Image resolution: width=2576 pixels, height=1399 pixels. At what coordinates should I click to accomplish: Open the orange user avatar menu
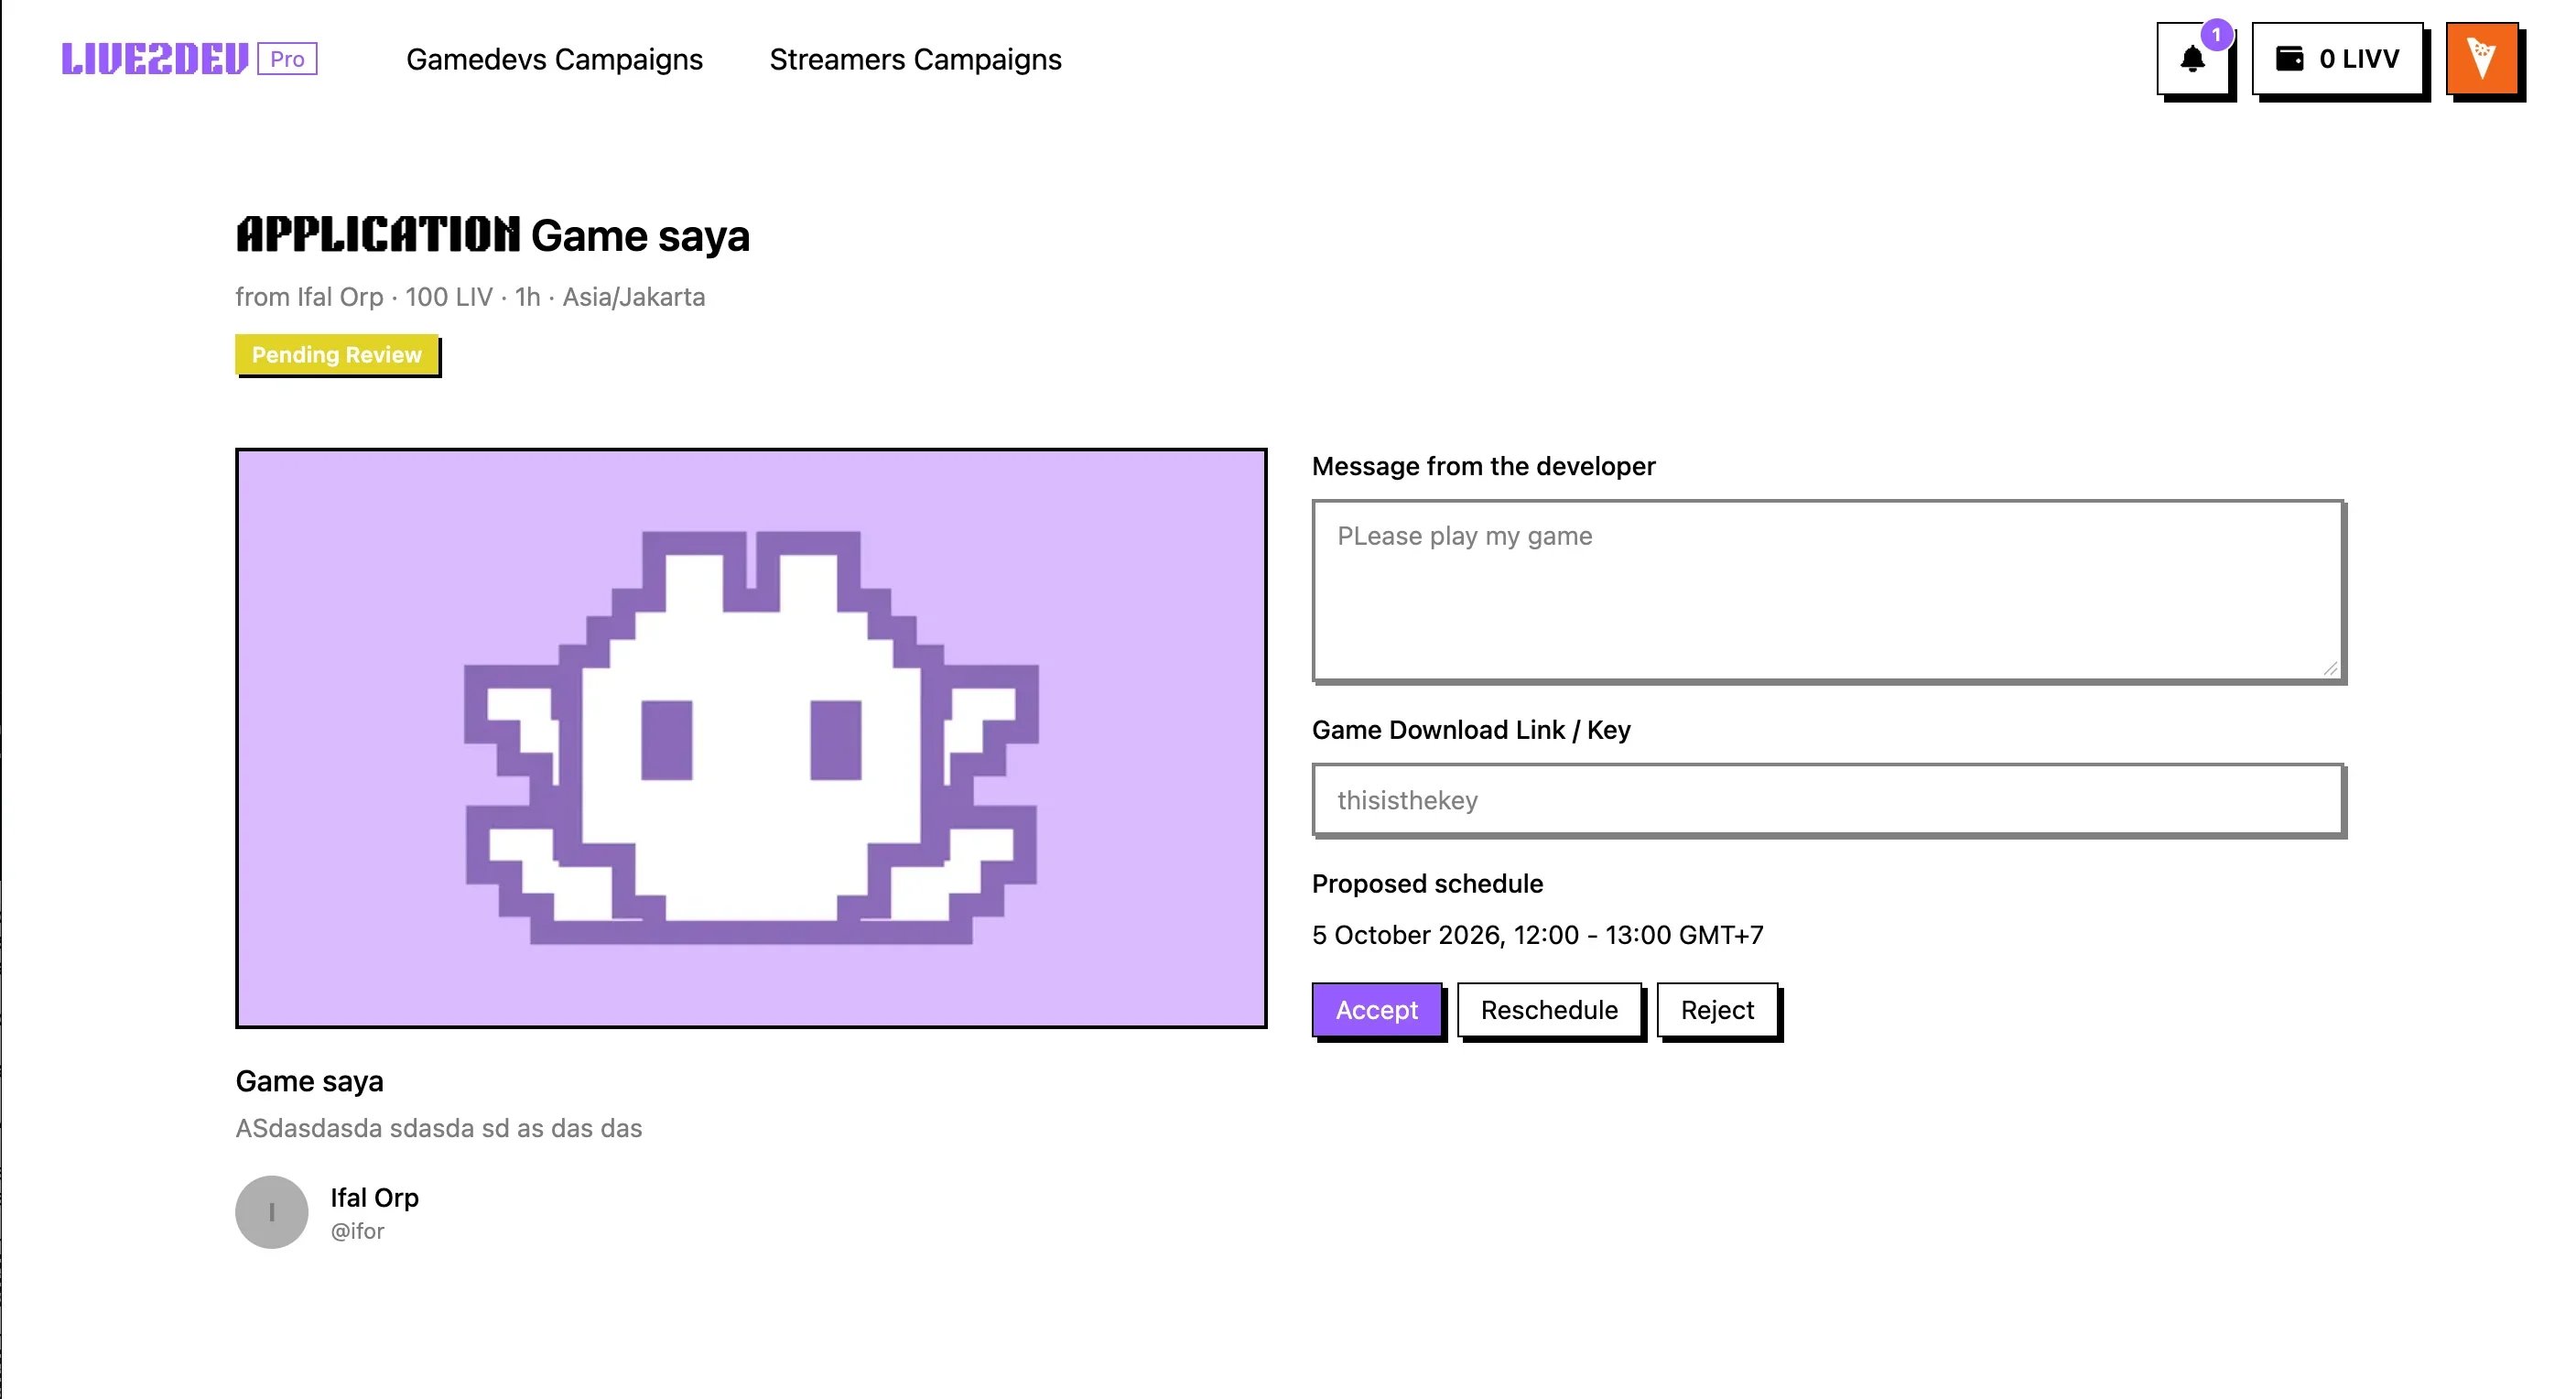point(2482,59)
